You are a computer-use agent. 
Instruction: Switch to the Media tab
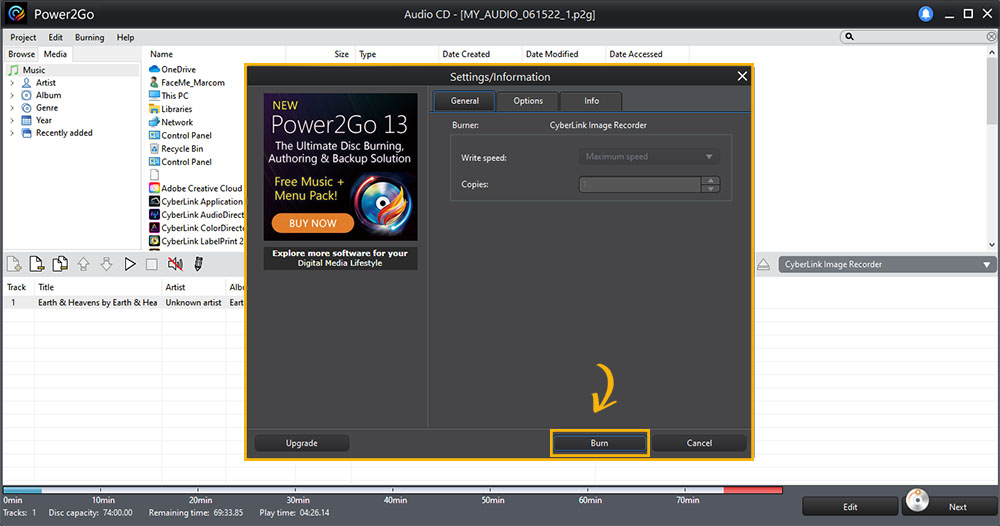click(x=55, y=54)
